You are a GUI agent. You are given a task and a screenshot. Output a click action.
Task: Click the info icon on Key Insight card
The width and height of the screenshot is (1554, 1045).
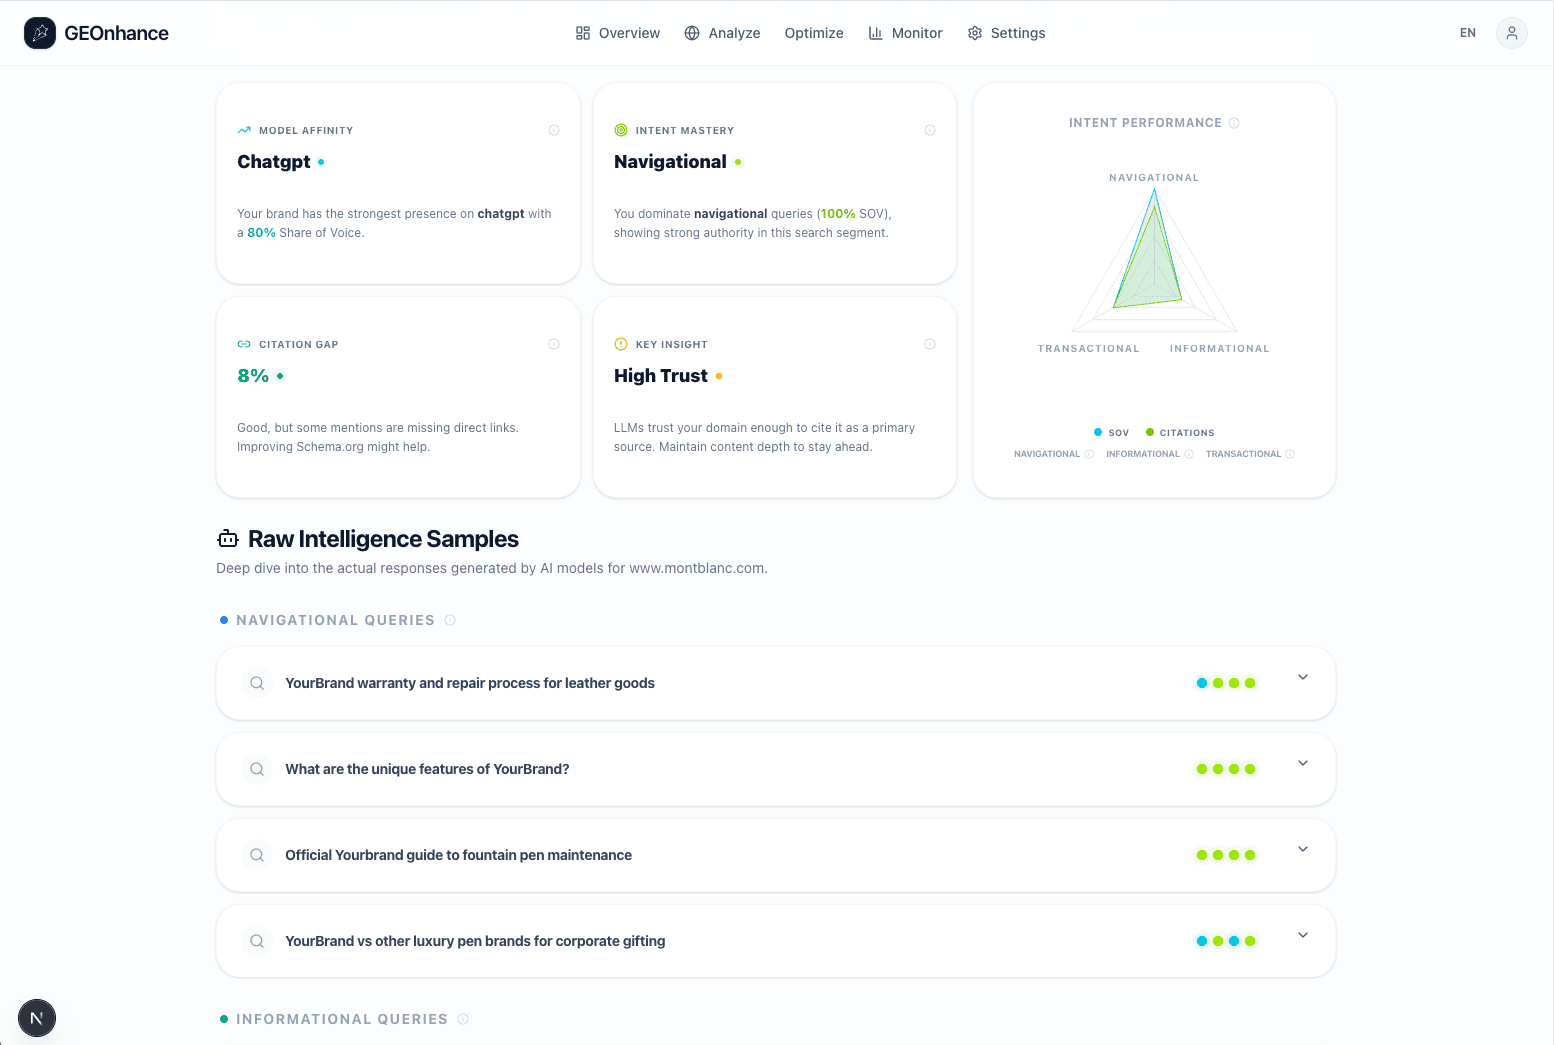tap(930, 344)
